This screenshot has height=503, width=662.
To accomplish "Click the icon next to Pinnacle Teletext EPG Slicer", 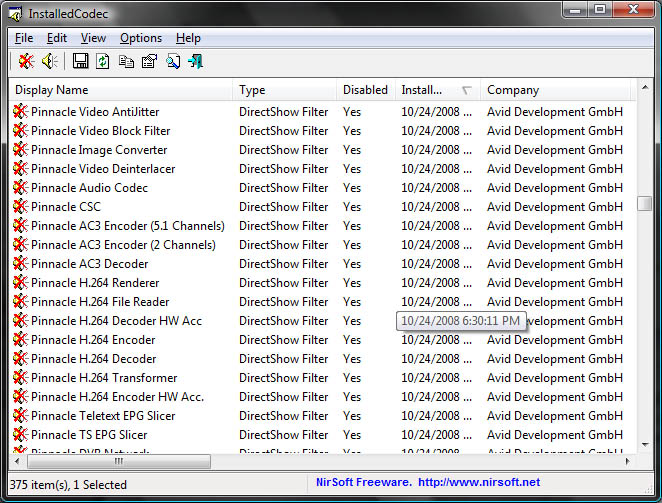I will pyautogui.click(x=20, y=416).
